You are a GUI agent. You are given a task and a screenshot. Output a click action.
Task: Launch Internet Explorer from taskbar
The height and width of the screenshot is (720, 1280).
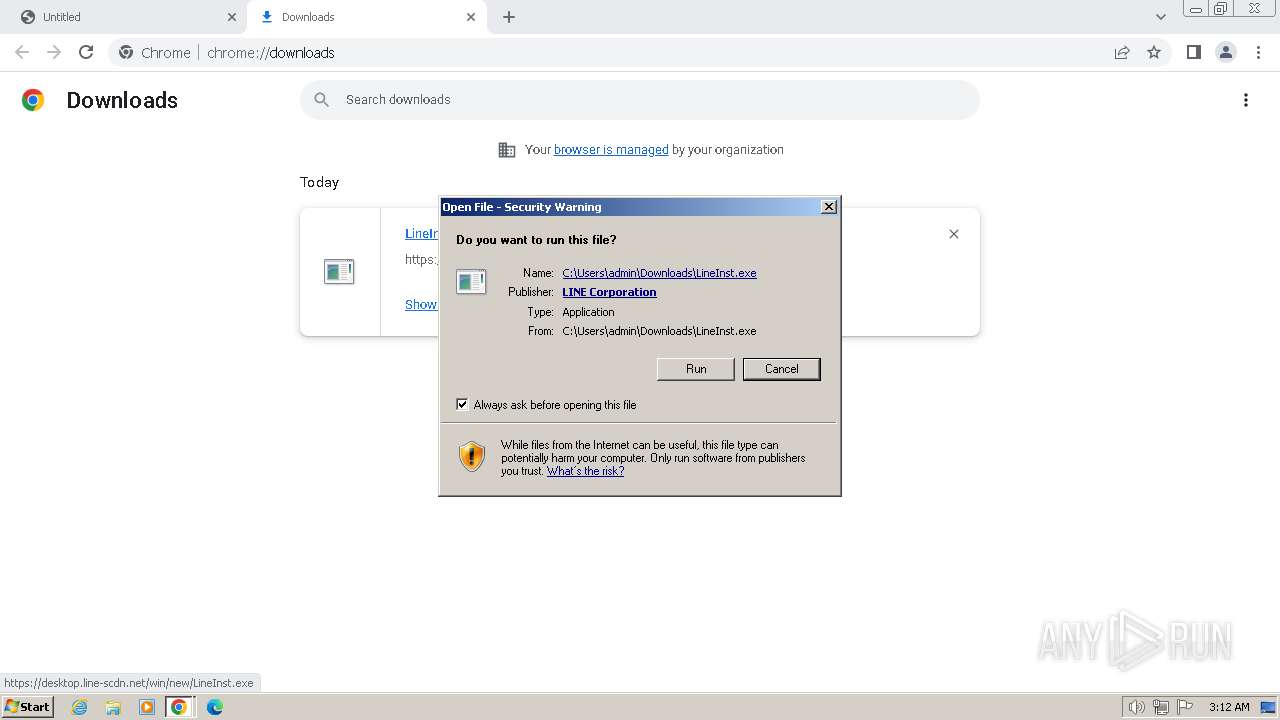click(x=80, y=707)
